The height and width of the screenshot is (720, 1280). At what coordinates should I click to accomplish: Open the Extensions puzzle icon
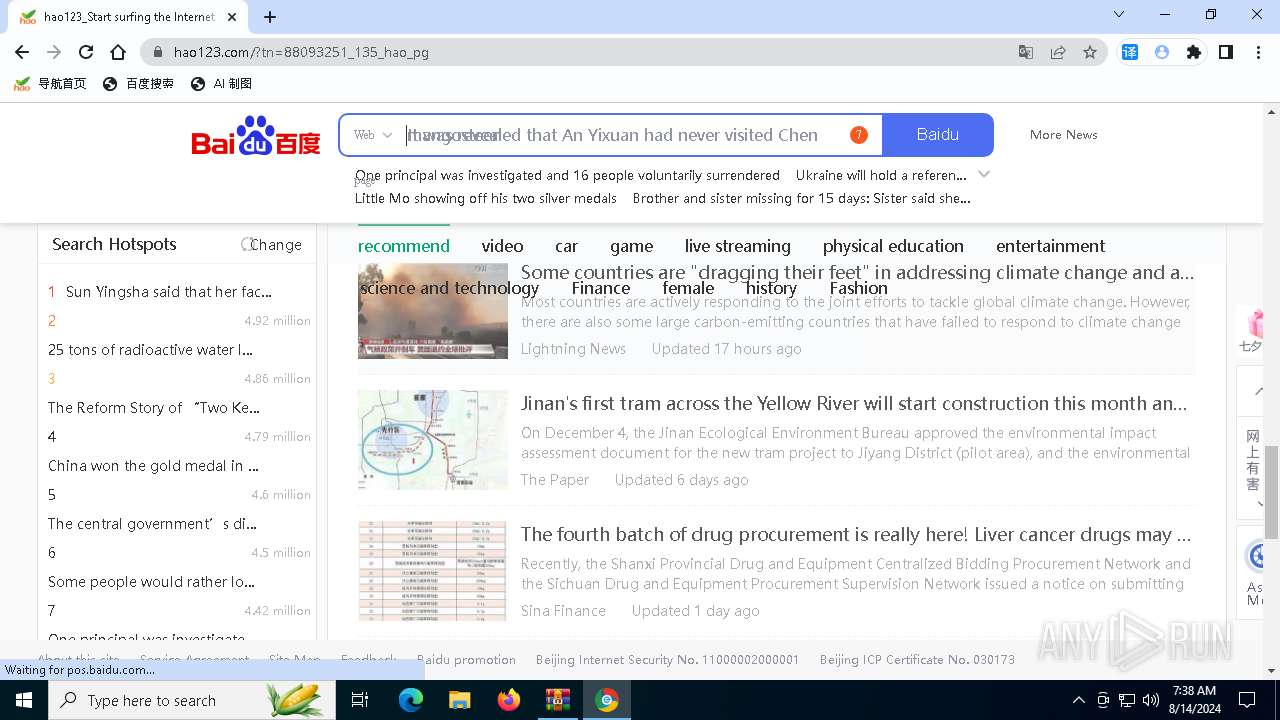[1193, 52]
